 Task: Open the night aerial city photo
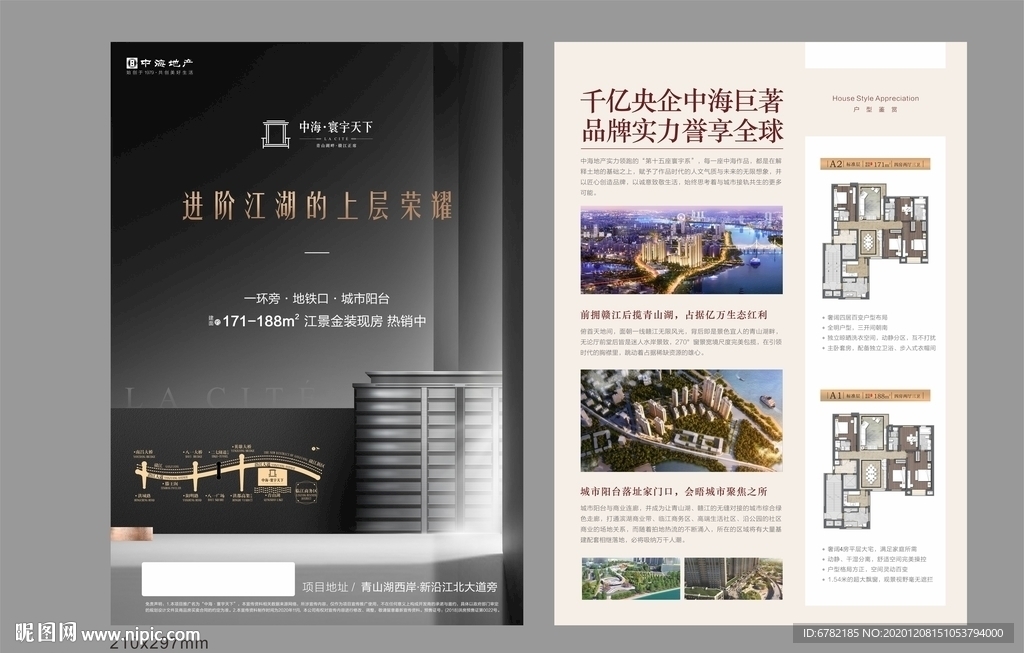point(681,250)
